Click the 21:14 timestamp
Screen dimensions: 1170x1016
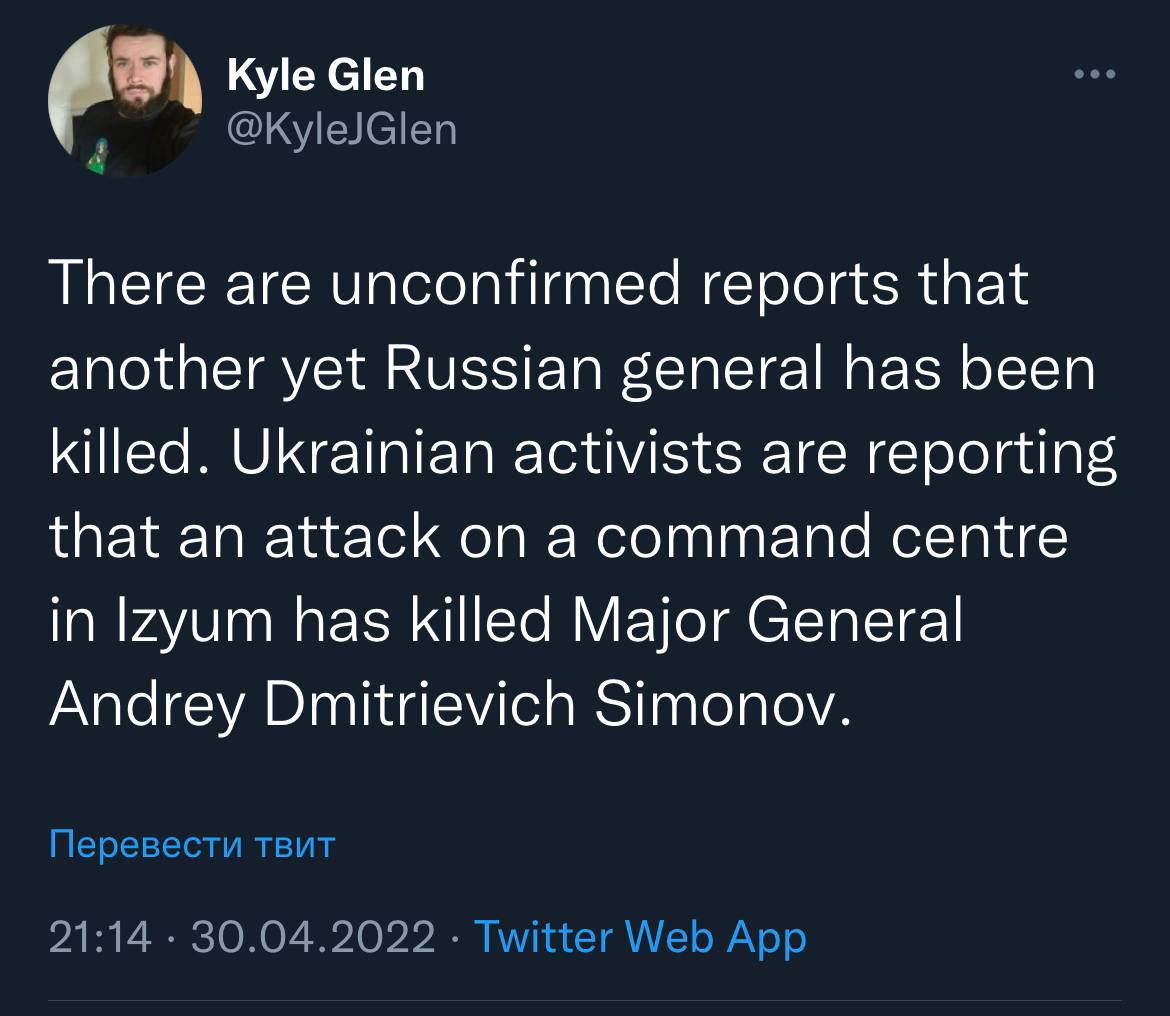tap(100, 937)
